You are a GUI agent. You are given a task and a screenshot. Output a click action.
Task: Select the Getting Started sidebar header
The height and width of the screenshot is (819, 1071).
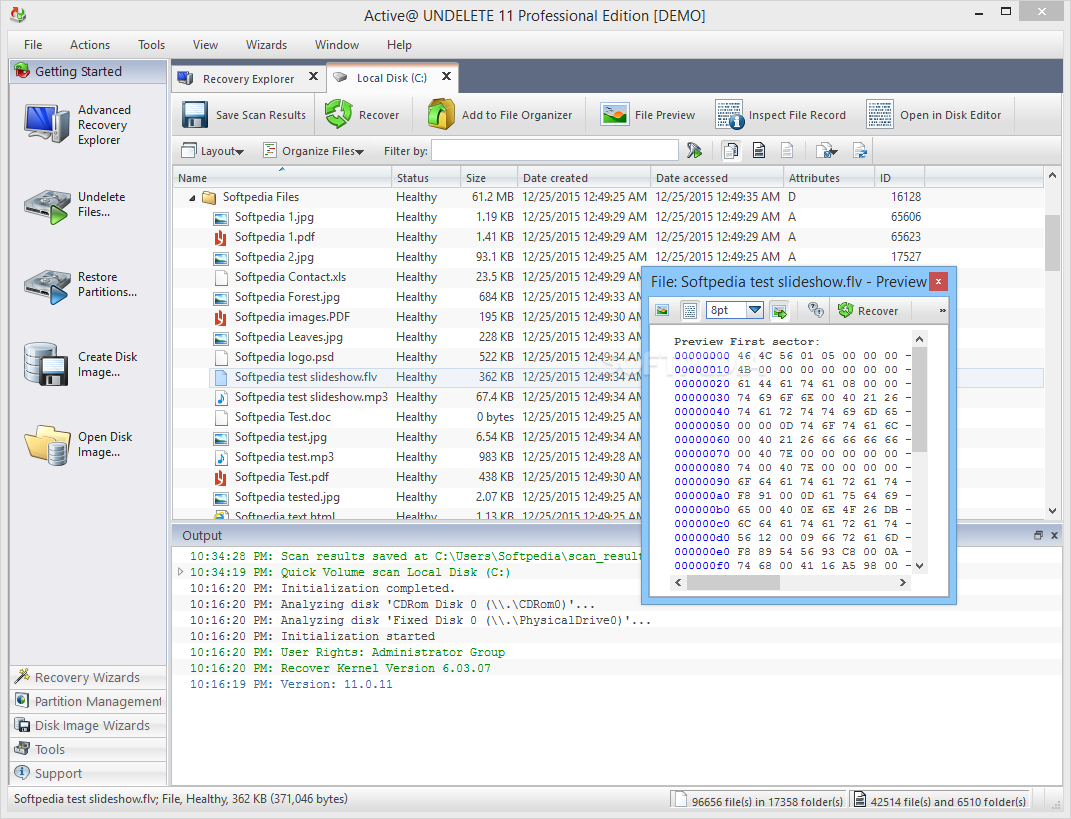tap(88, 71)
